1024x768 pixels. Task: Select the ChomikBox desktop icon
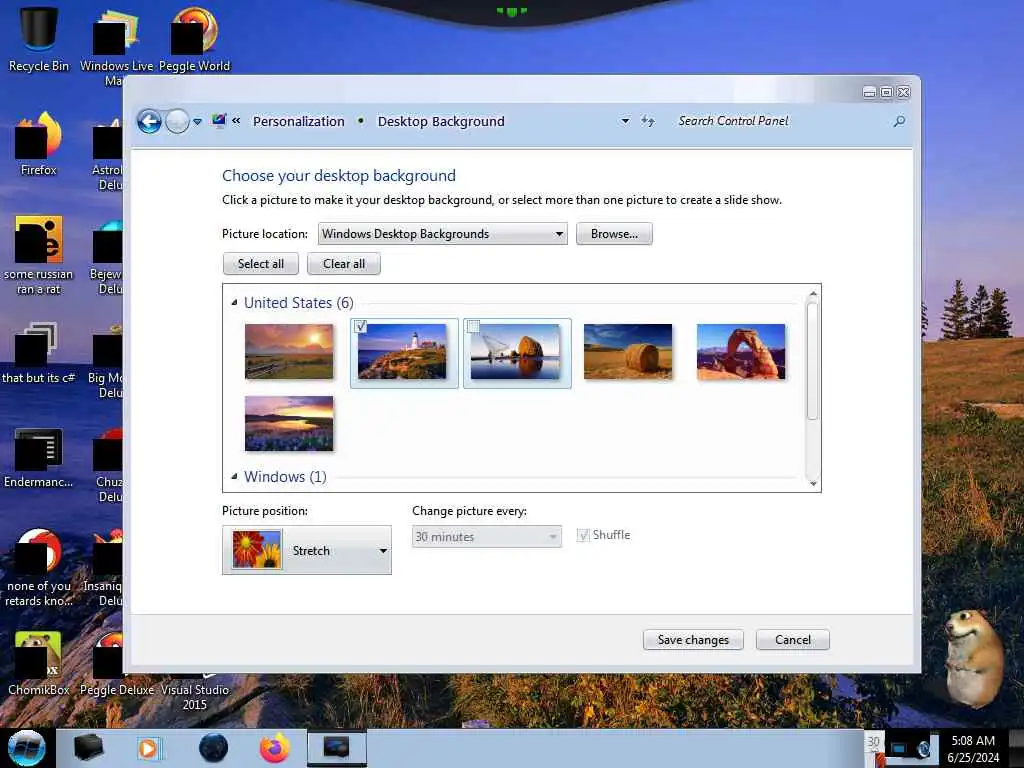point(39,663)
